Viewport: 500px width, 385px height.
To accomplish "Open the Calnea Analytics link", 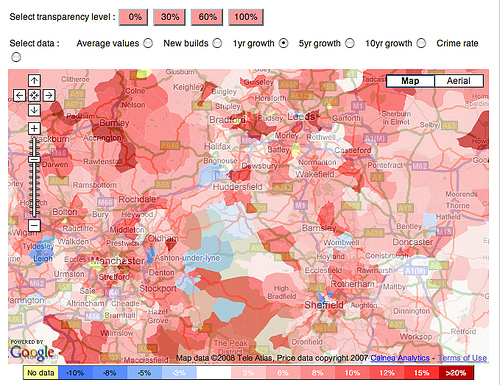I will [400, 358].
